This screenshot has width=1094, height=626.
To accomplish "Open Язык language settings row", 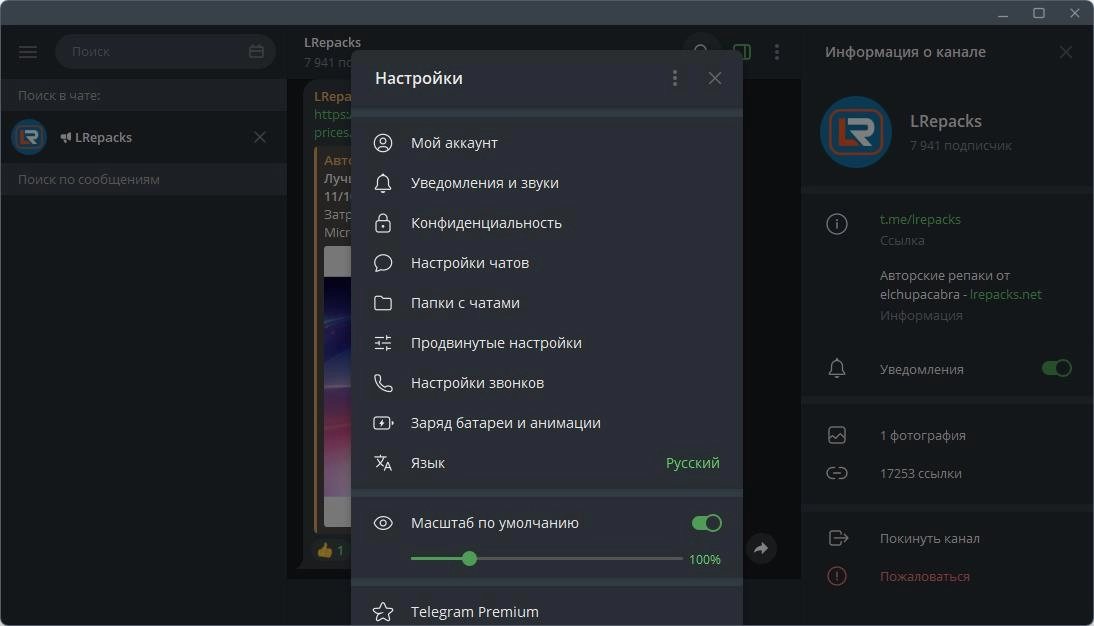I will pyautogui.click(x=546, y=463).
